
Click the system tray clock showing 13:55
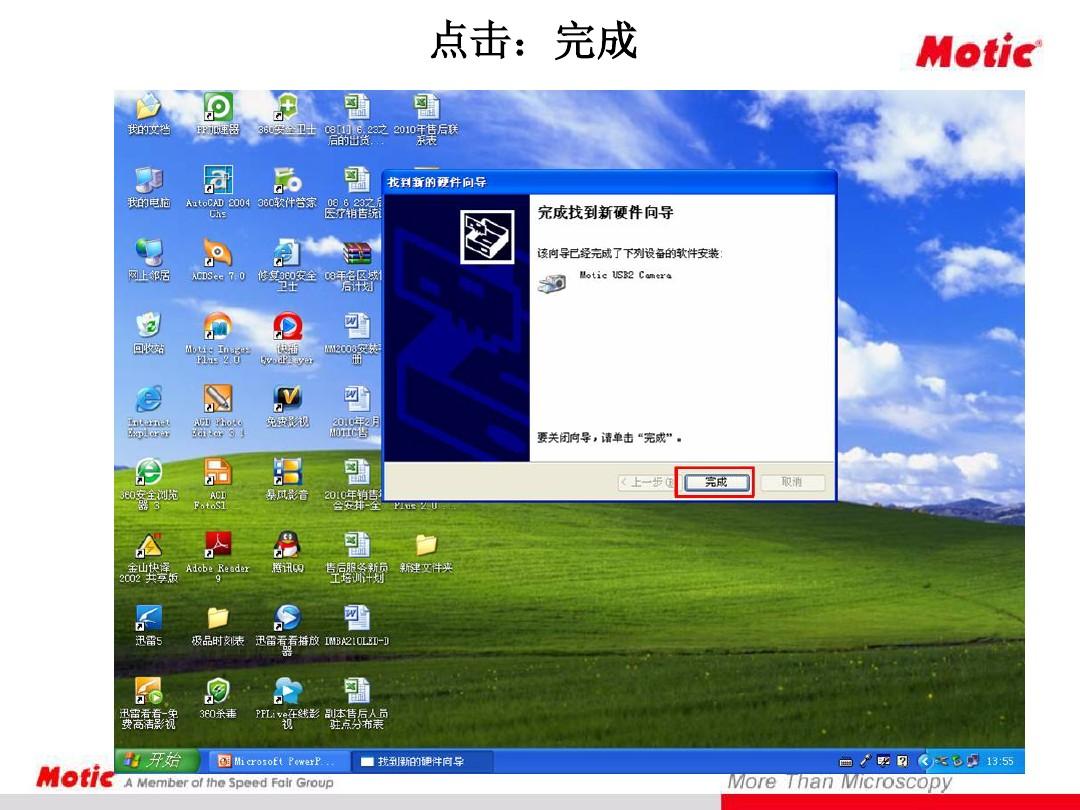click(999, 761)
